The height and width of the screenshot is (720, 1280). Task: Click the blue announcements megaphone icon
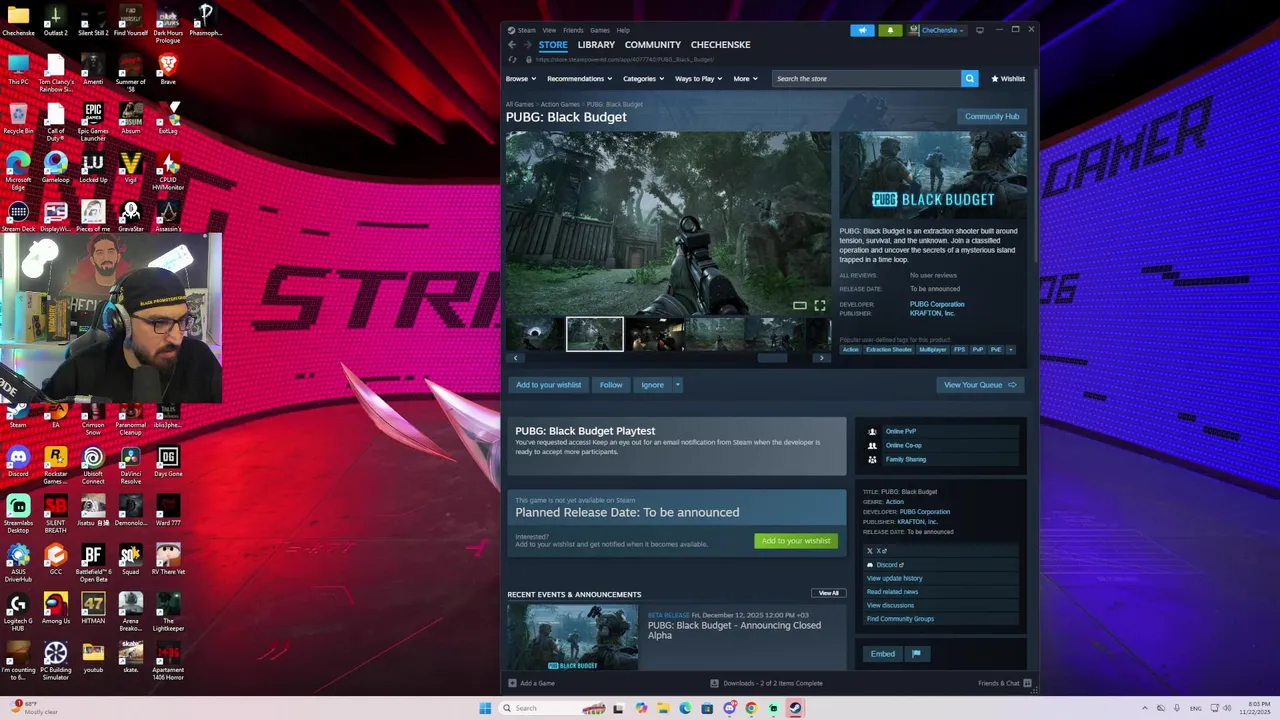pyautogui.click(x=862, y=30)
